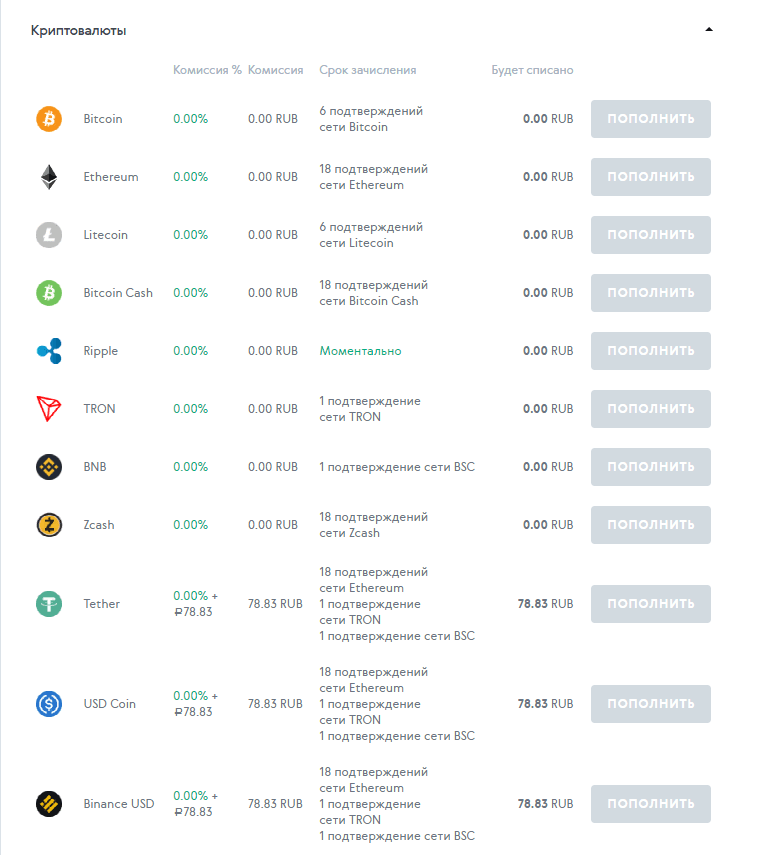
Task: Click the Bitcoin Cash green icon
Action: 49,293
